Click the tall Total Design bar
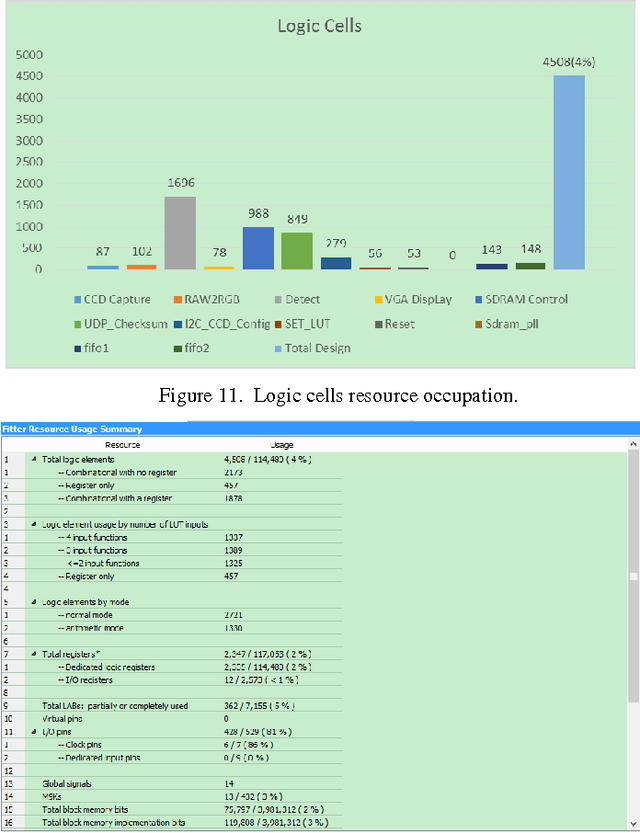The width and height of the screenshot is (640, 833). tap(569, 172)
